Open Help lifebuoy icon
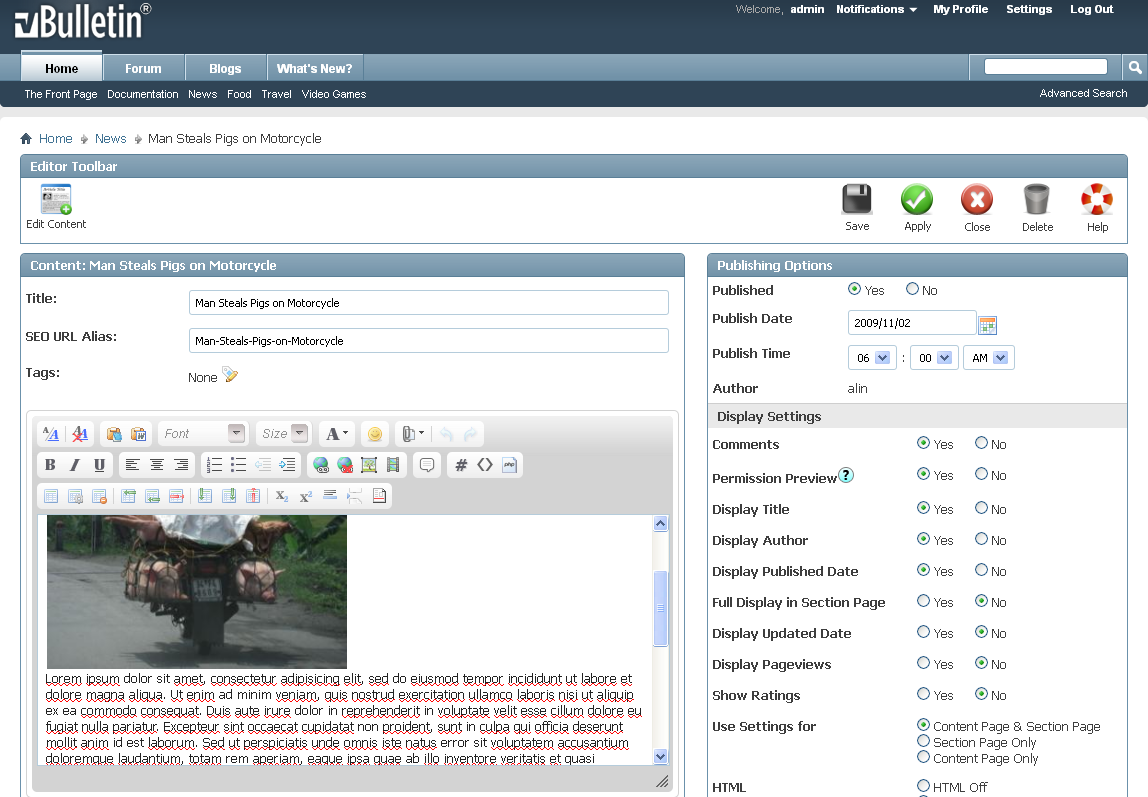Screen dimensions: 1148x797 tap(1097, 200)
